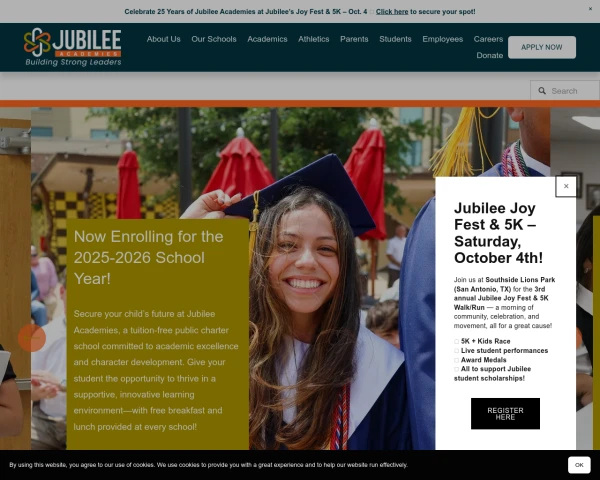Follow the 'Click here' banner link
The height and width of the screenshot is (480, 600).
coord(392,12)
